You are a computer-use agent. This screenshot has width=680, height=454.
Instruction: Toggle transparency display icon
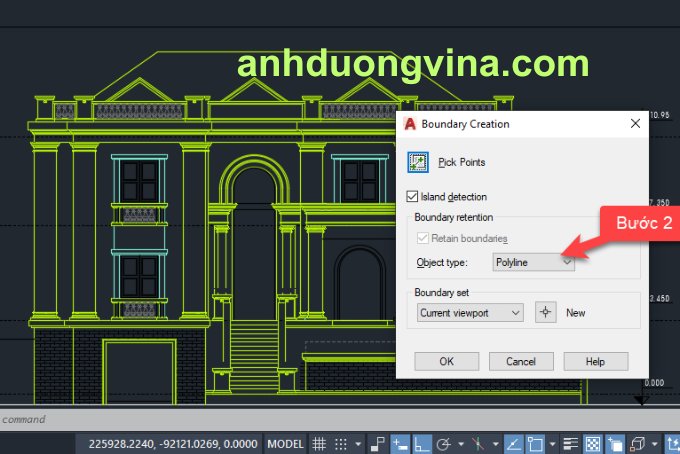tap(592, 444)
